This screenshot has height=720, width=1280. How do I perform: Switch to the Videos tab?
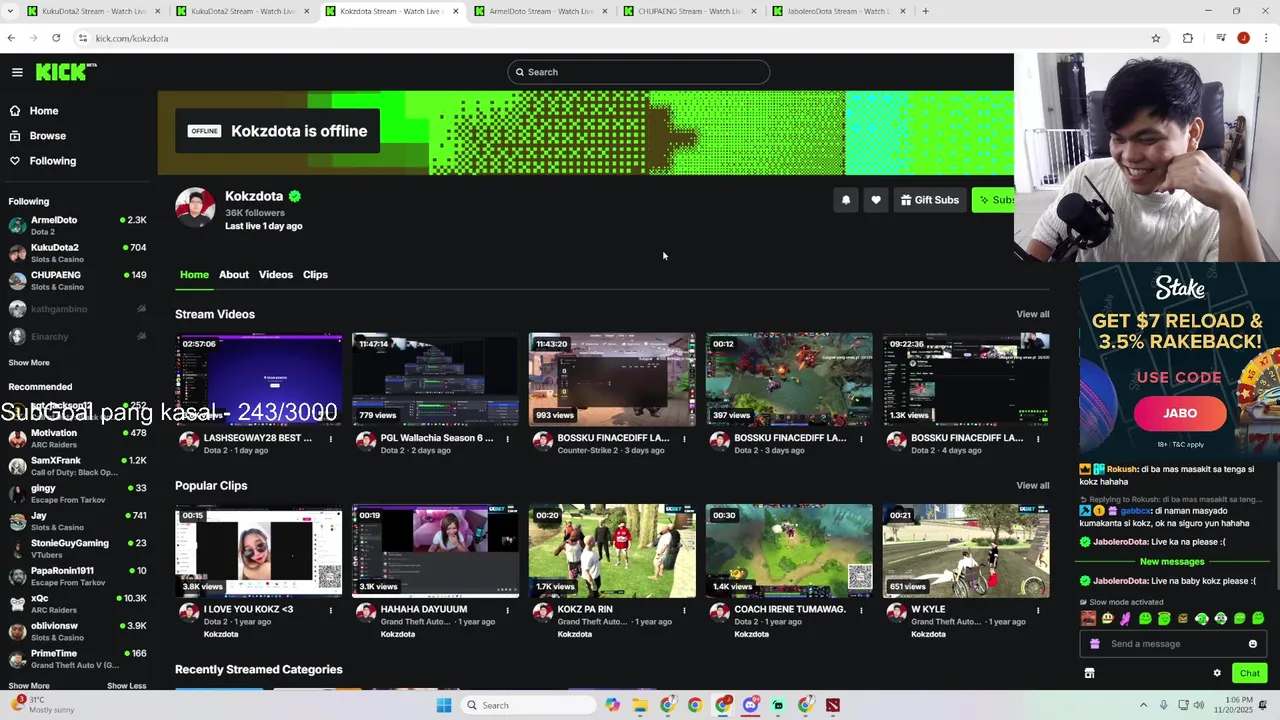tap(276, 275)
